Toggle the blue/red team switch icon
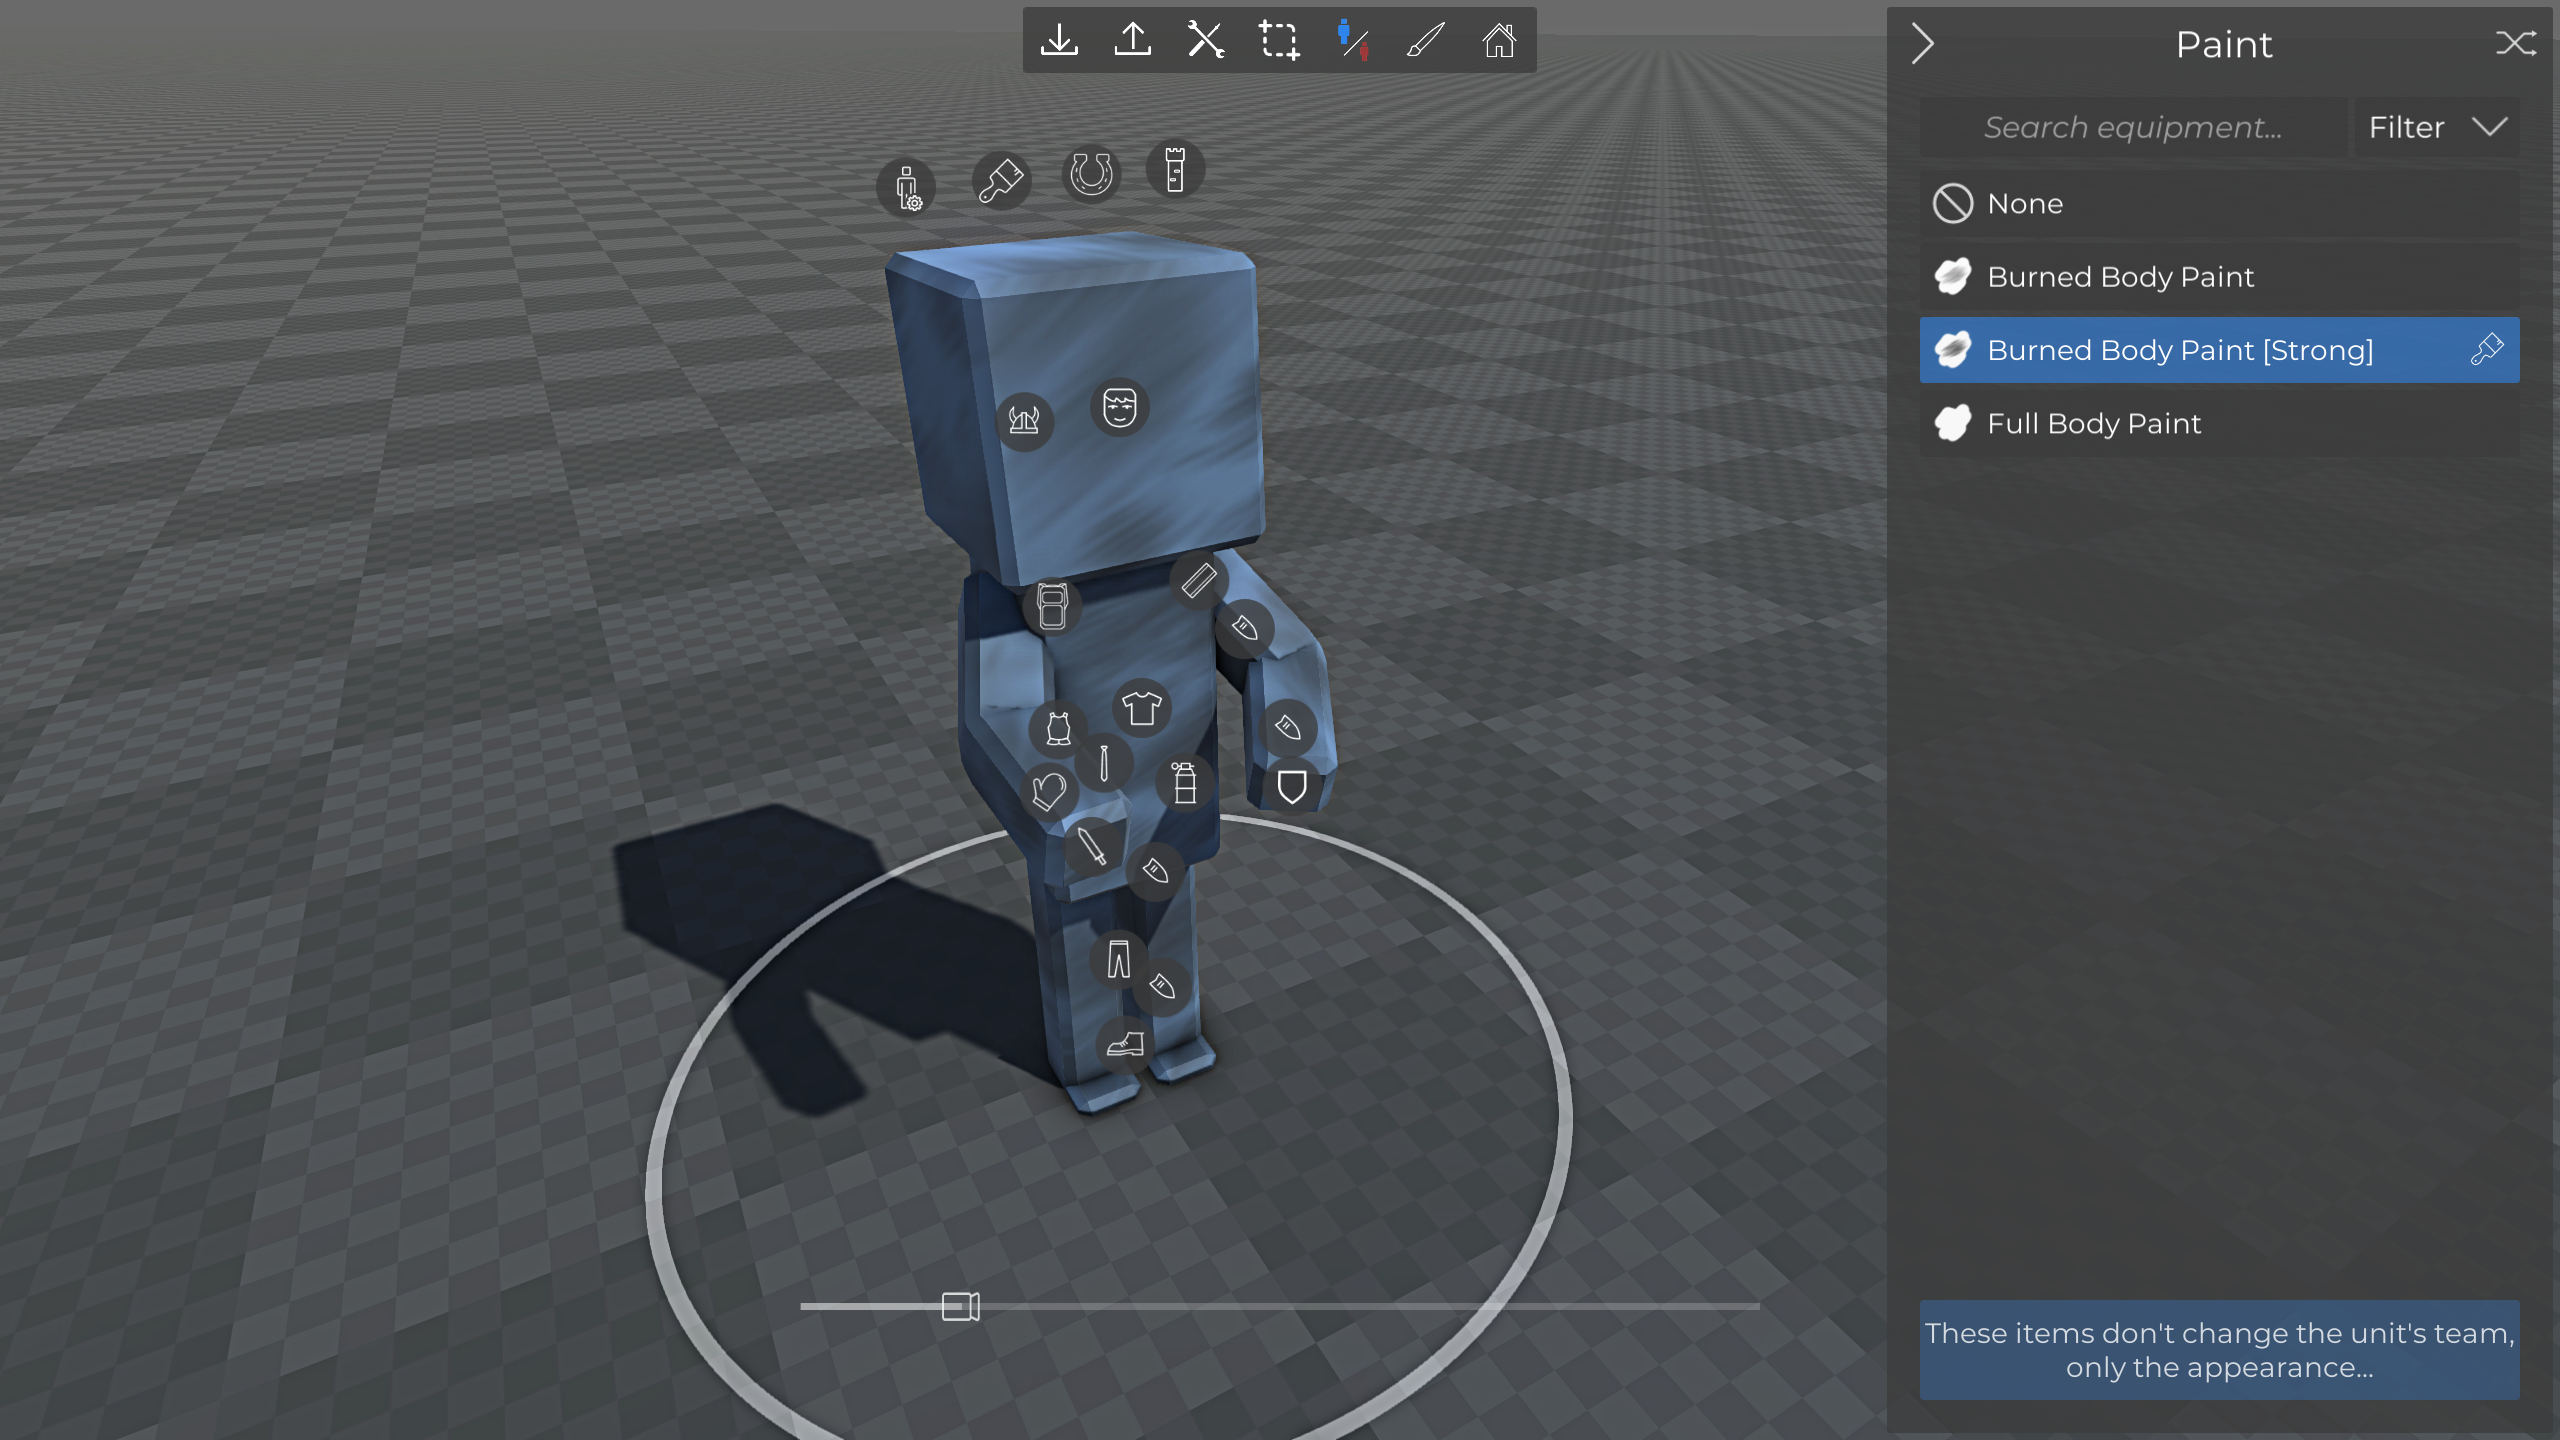2560x1440 pixels. pos(1352,41)
